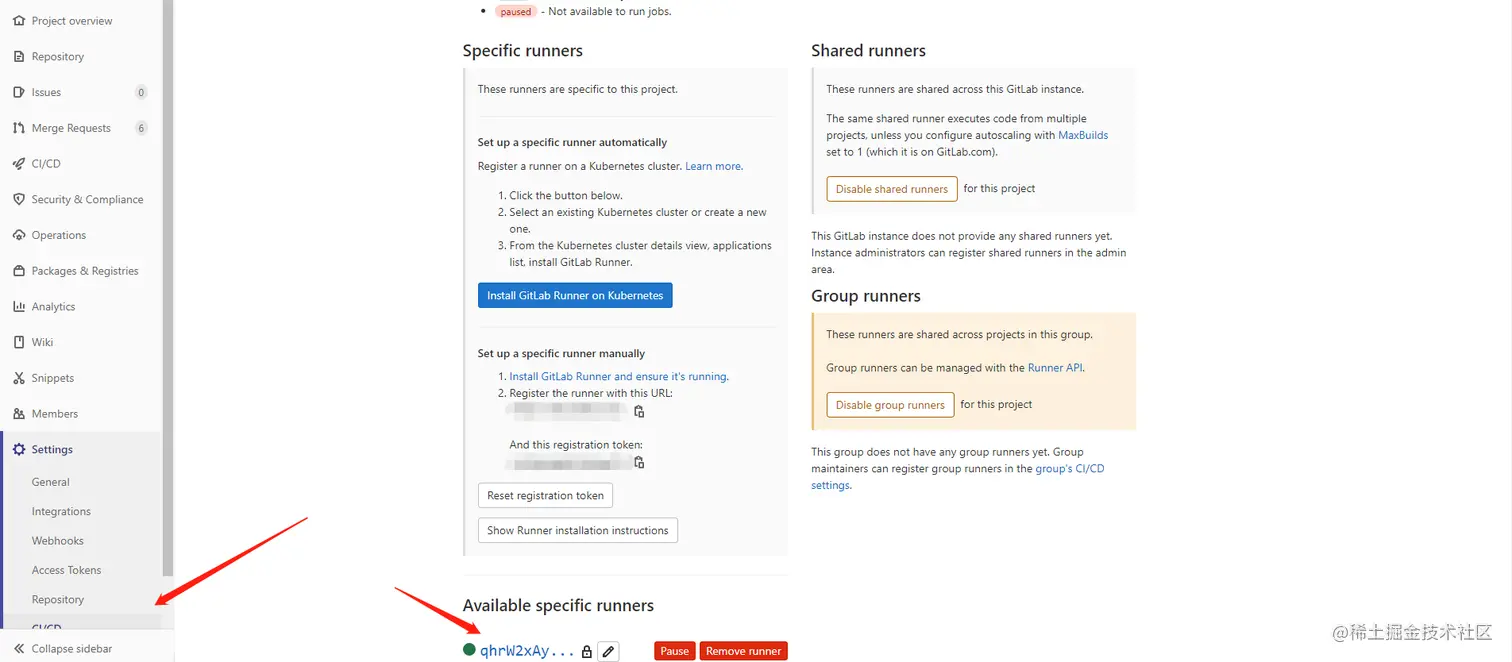Click Disable shared runners button
Image resolution: width=1512 pixels, height=662 pixels.
[892, 189]
